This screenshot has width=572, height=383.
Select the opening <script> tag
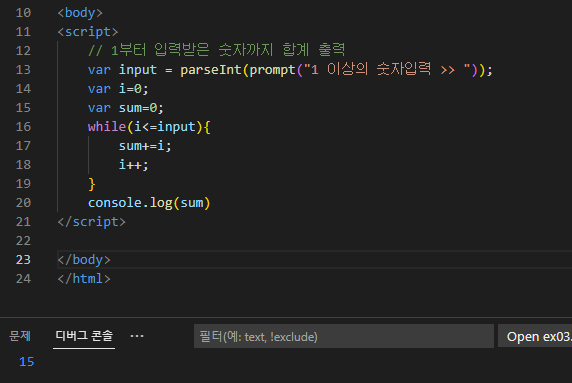pos(88,32)
